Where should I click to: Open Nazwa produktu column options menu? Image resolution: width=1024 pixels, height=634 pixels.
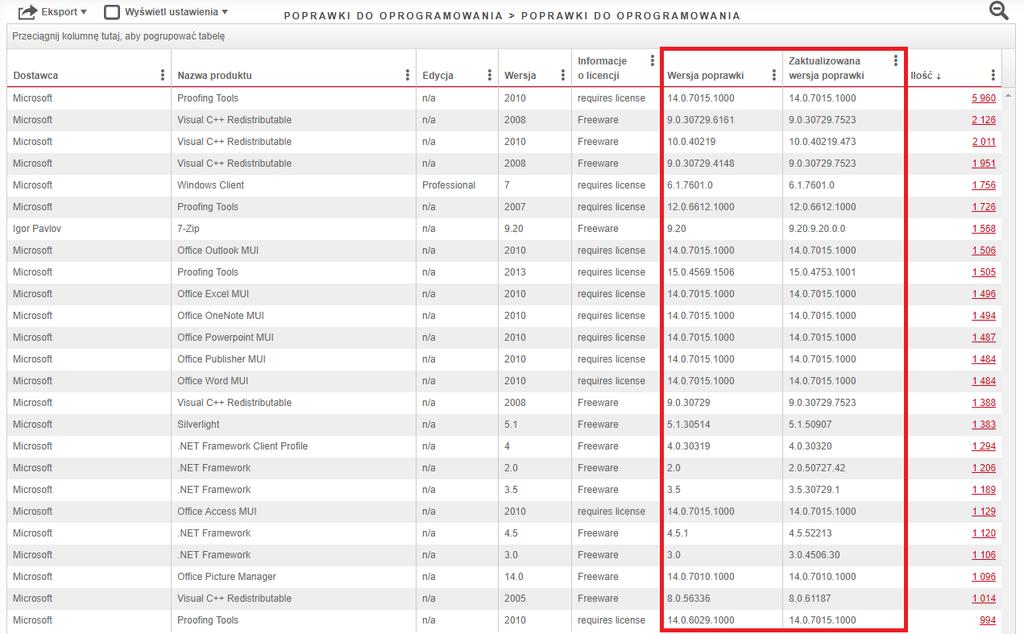tap(408, 75)
